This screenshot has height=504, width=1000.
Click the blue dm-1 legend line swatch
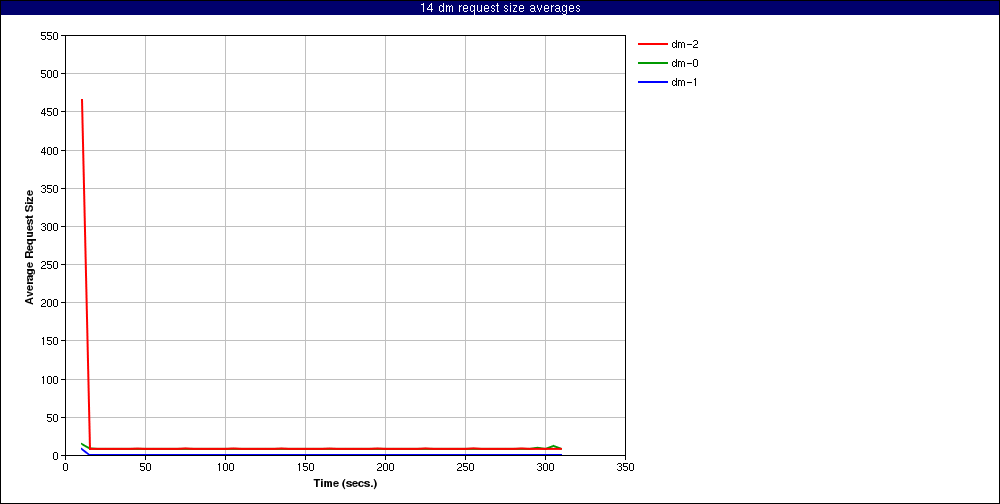652,82
